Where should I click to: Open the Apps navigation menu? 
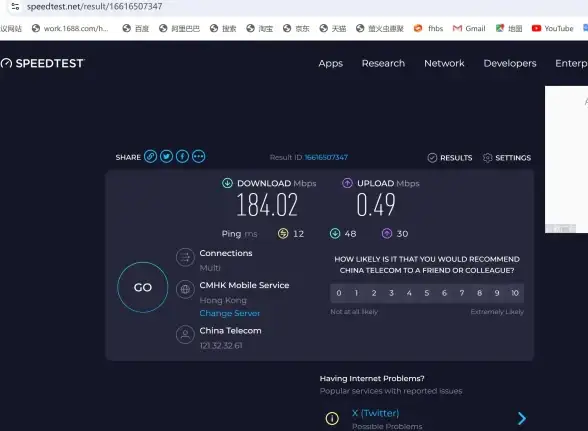point(330,63)
